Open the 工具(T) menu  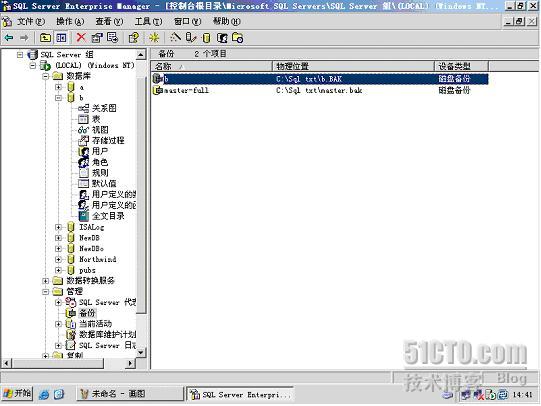(148, 21)
